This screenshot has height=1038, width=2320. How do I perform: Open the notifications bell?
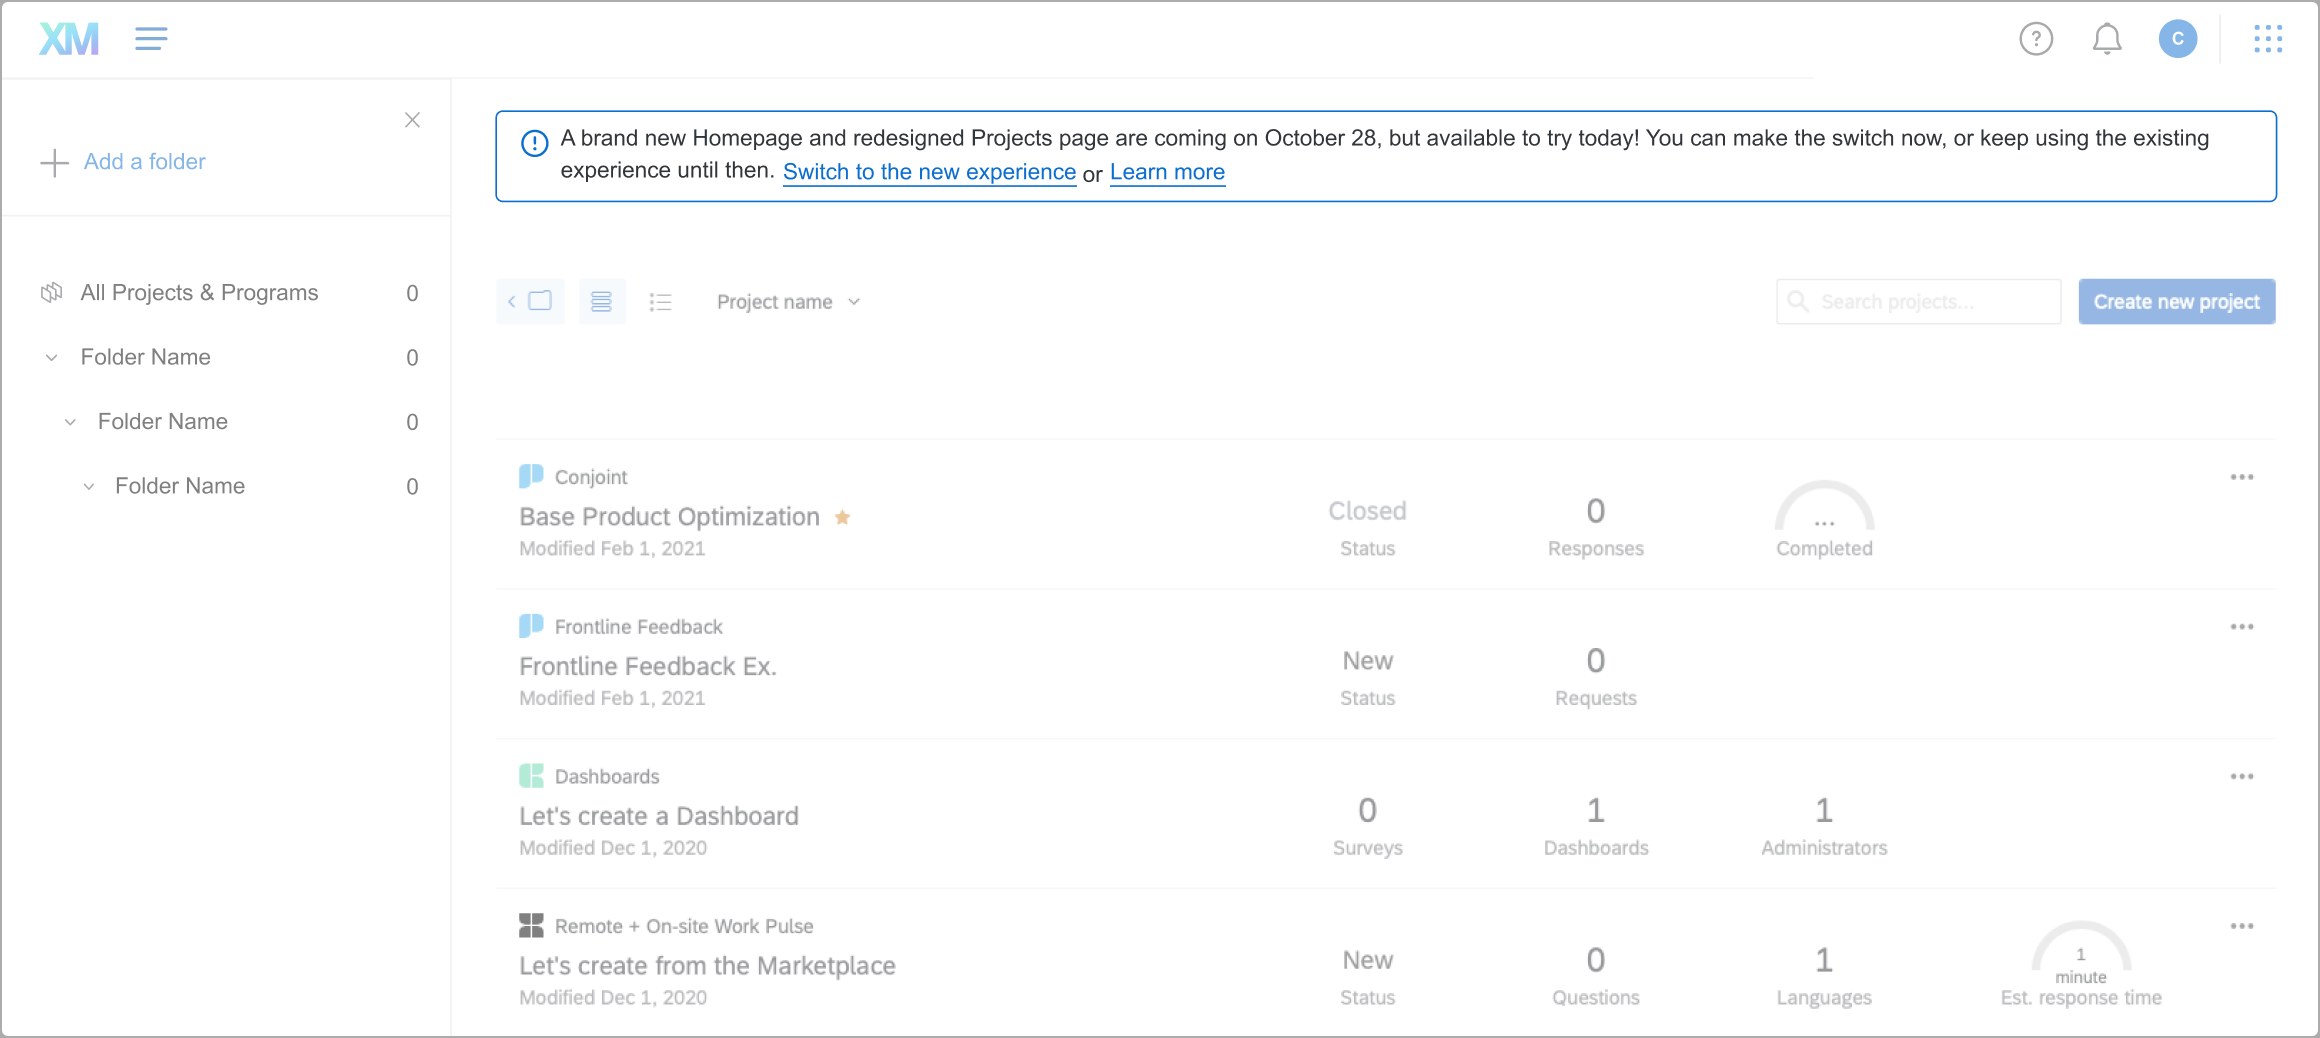click(x=2107, y=39)
